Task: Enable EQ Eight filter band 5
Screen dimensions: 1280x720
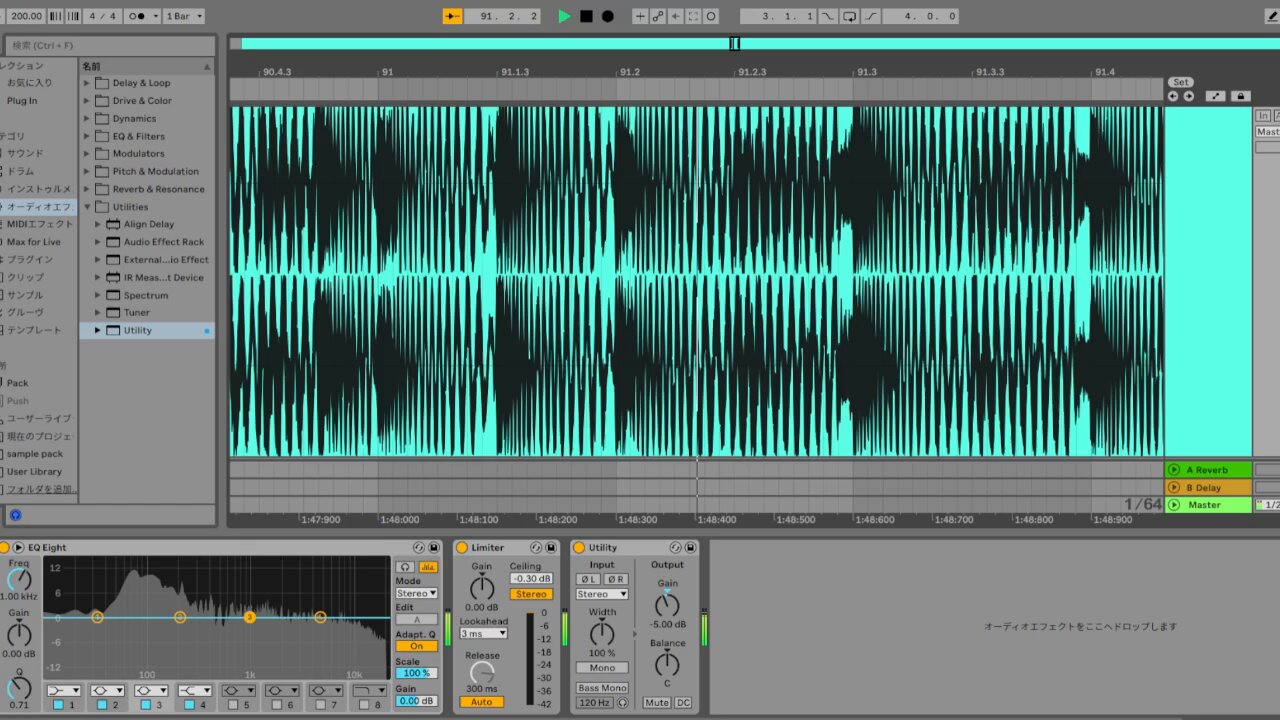Action: [x=232, y=706]
